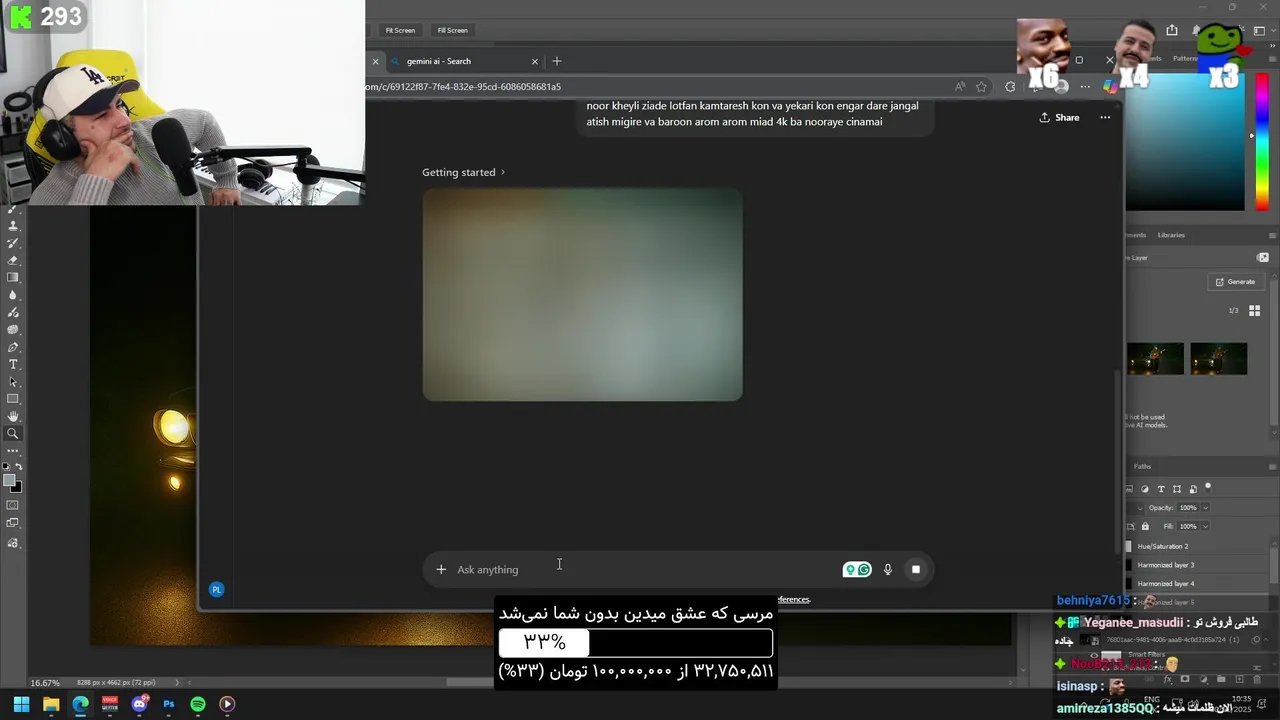The image size is (1280, 720).
Task: Click the Generate button in Photoshop panel
Action: click(x=1235, y=282)
